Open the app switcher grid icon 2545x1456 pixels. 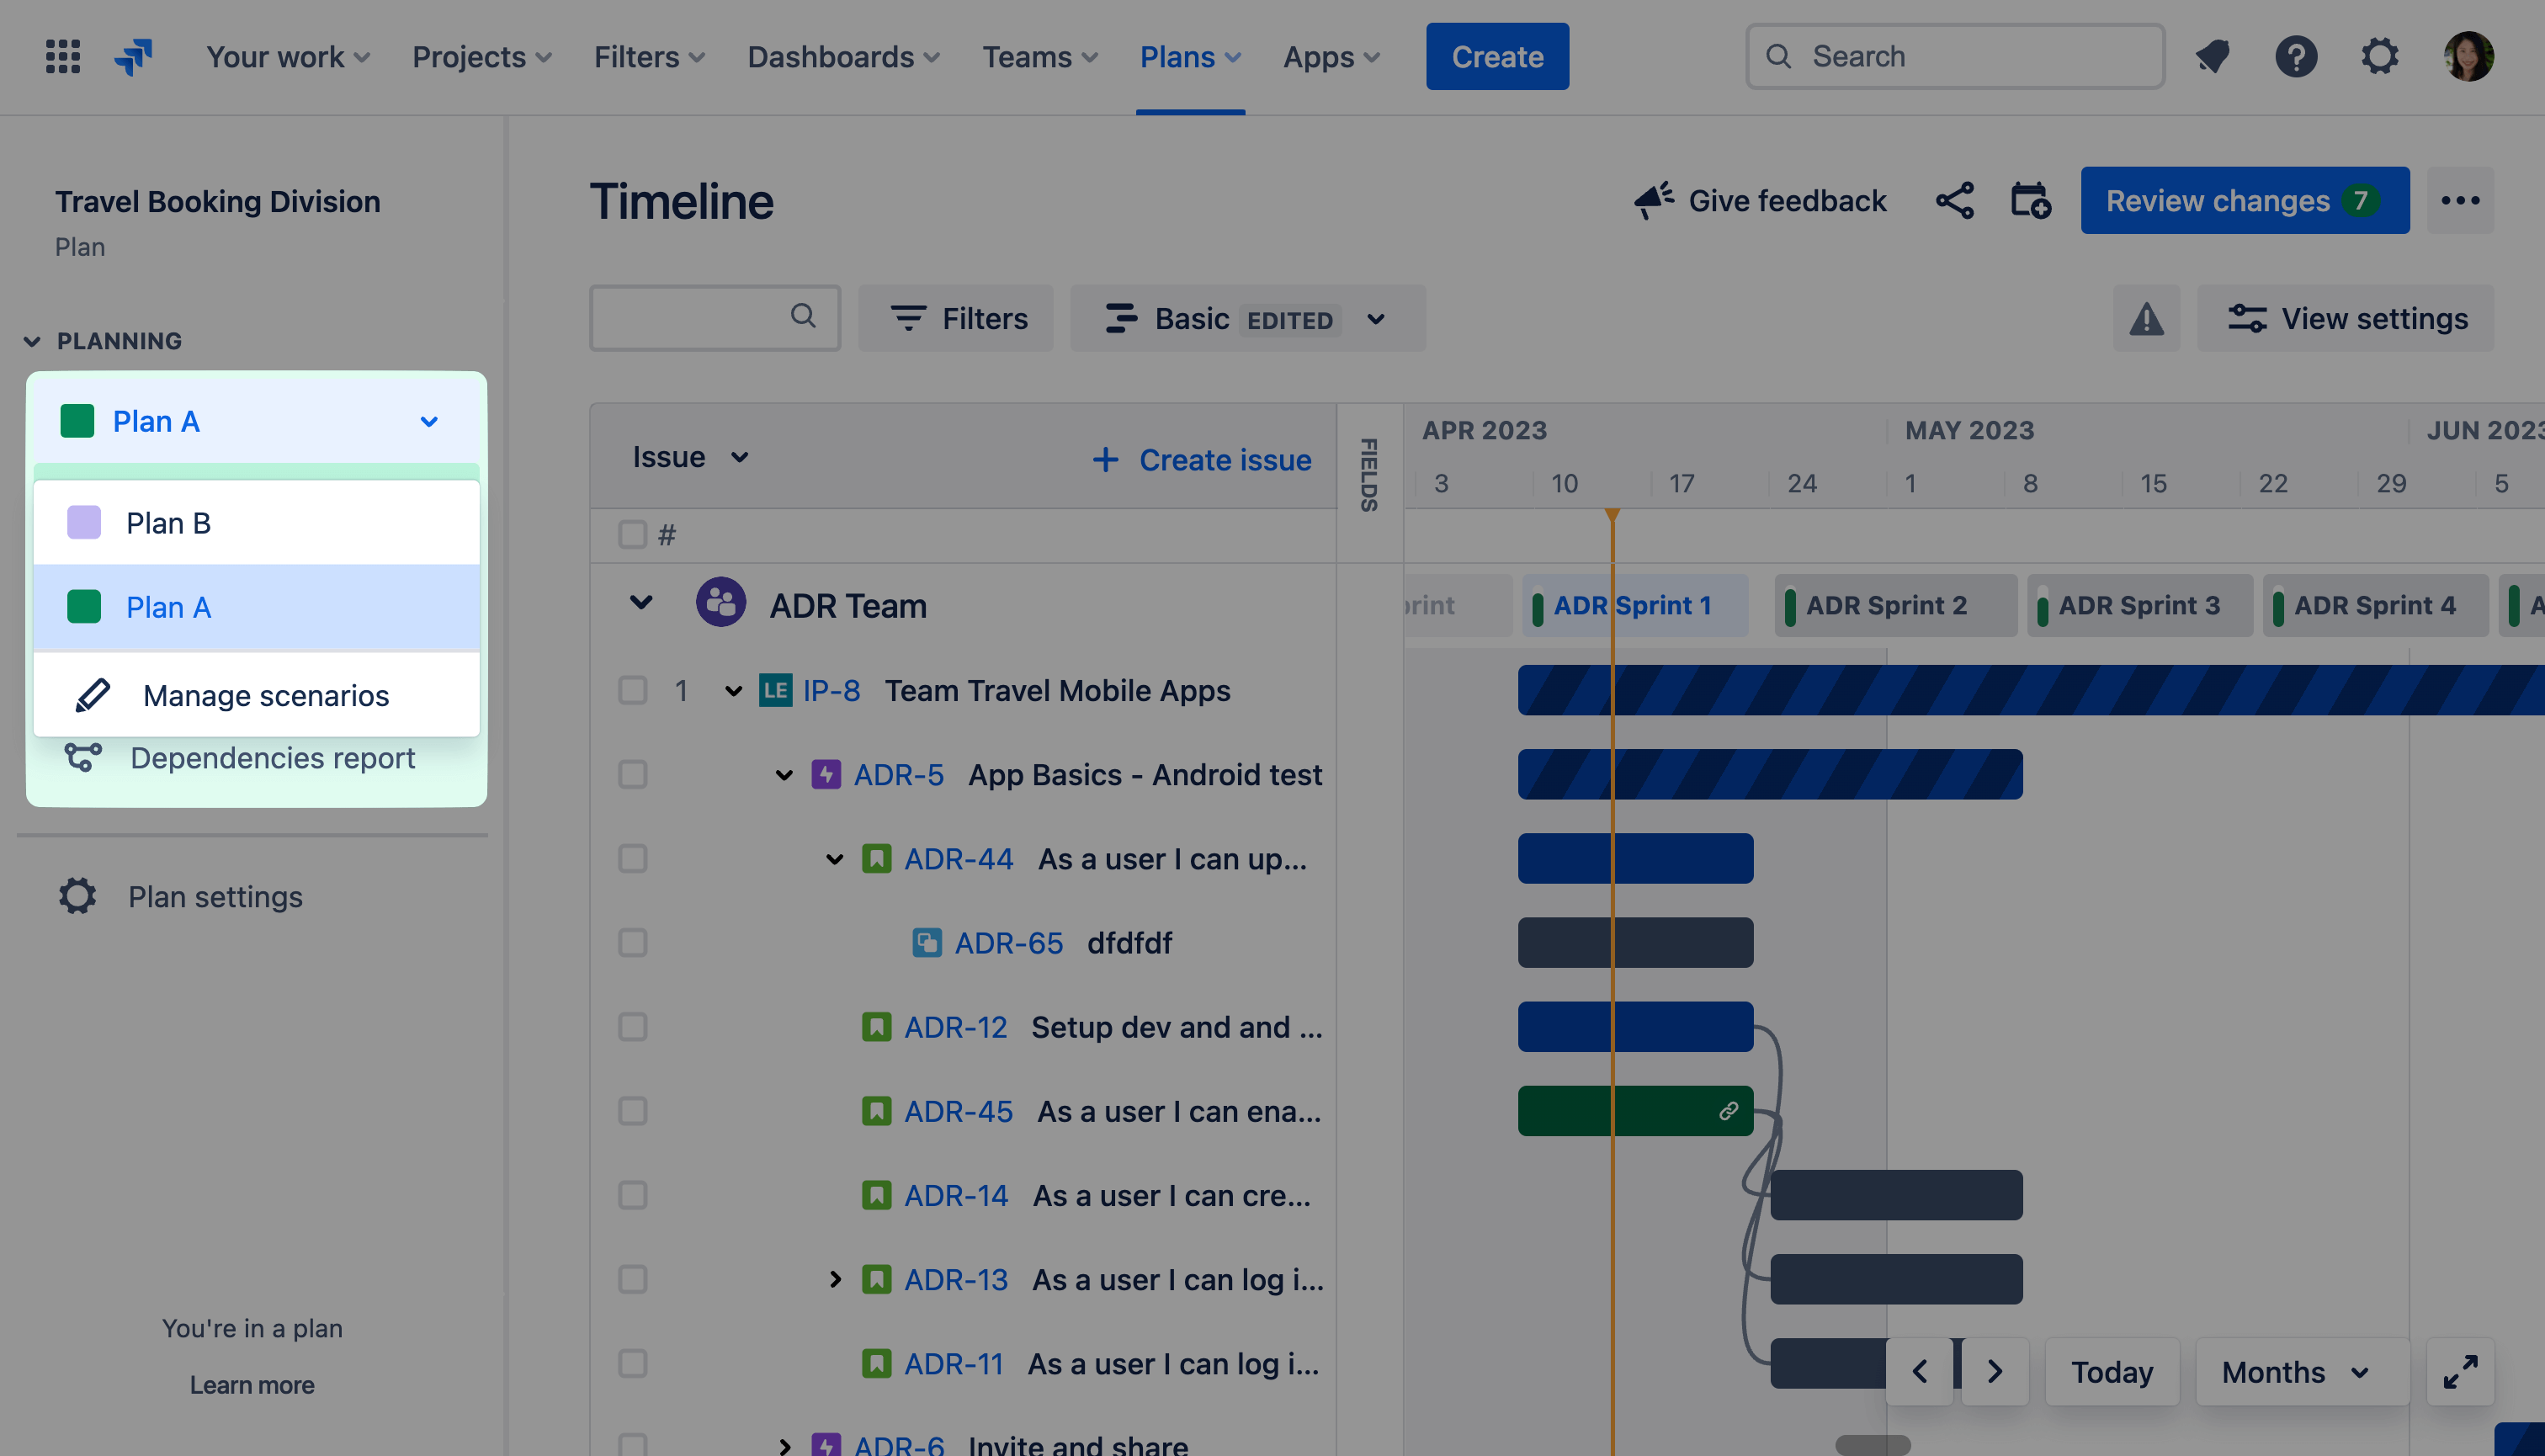coord(62,57)
